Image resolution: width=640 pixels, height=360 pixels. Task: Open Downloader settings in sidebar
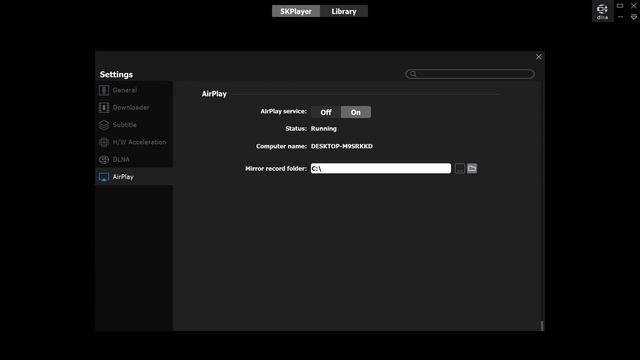coord(134,107)
